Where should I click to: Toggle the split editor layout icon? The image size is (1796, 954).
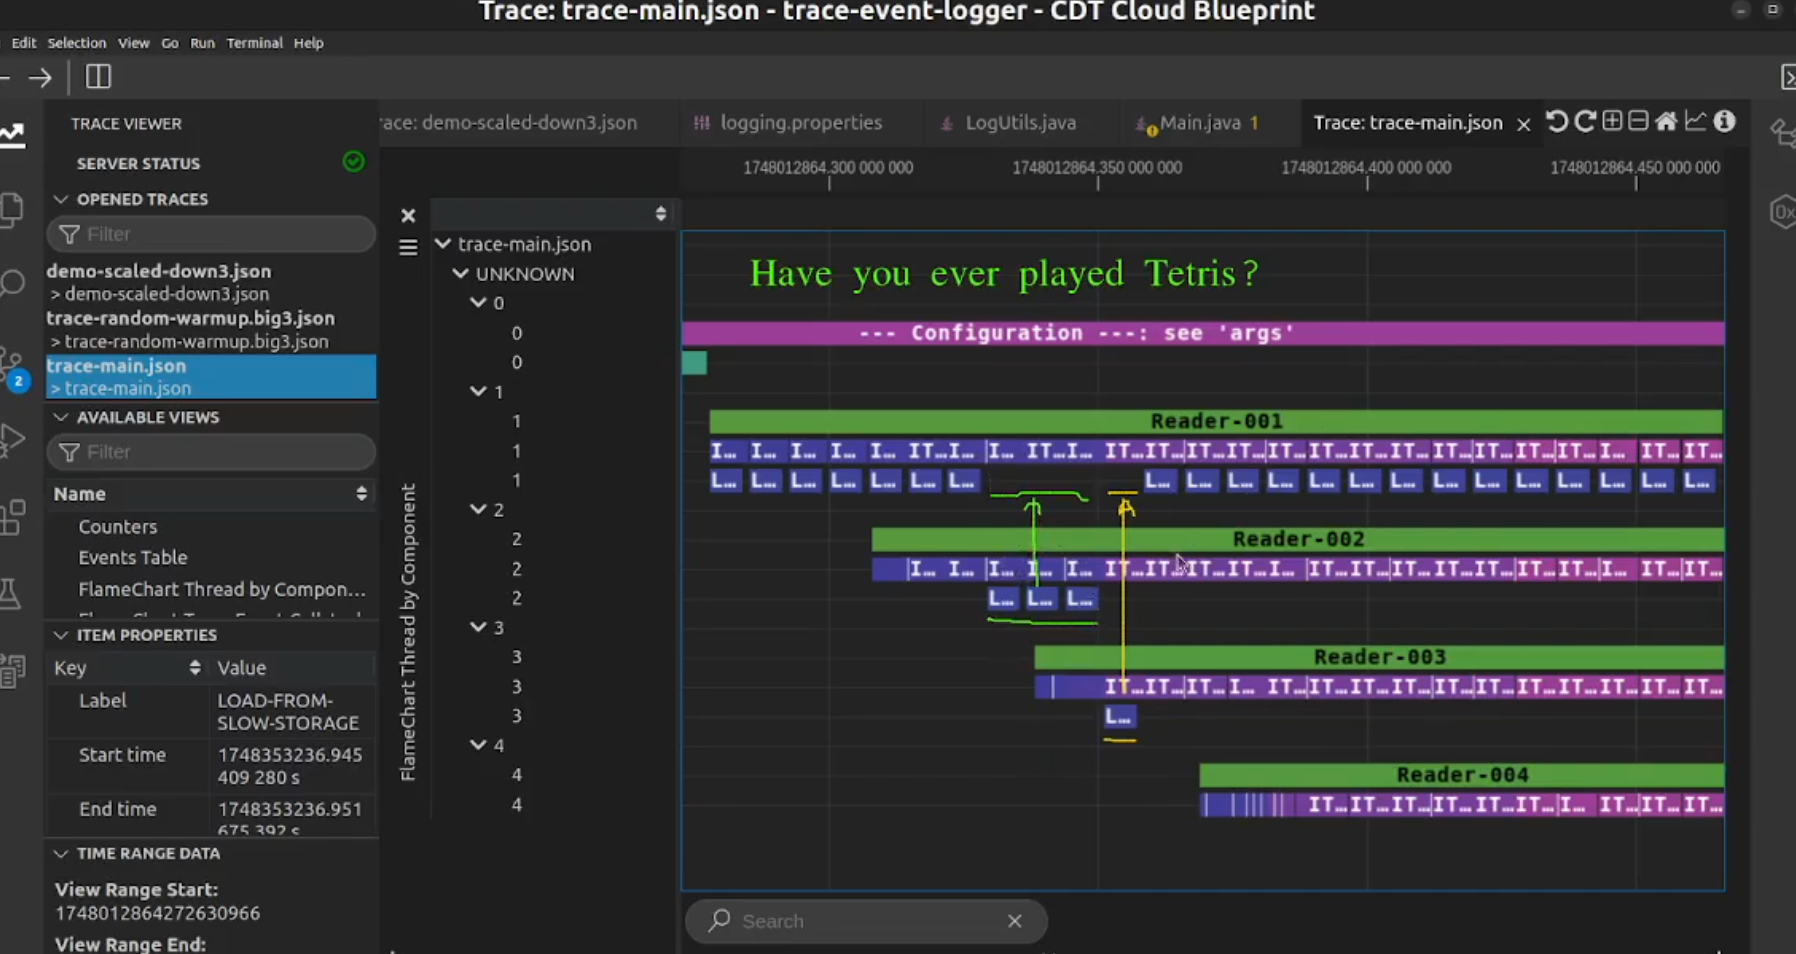pyautogui.click(x=98, y=77)
